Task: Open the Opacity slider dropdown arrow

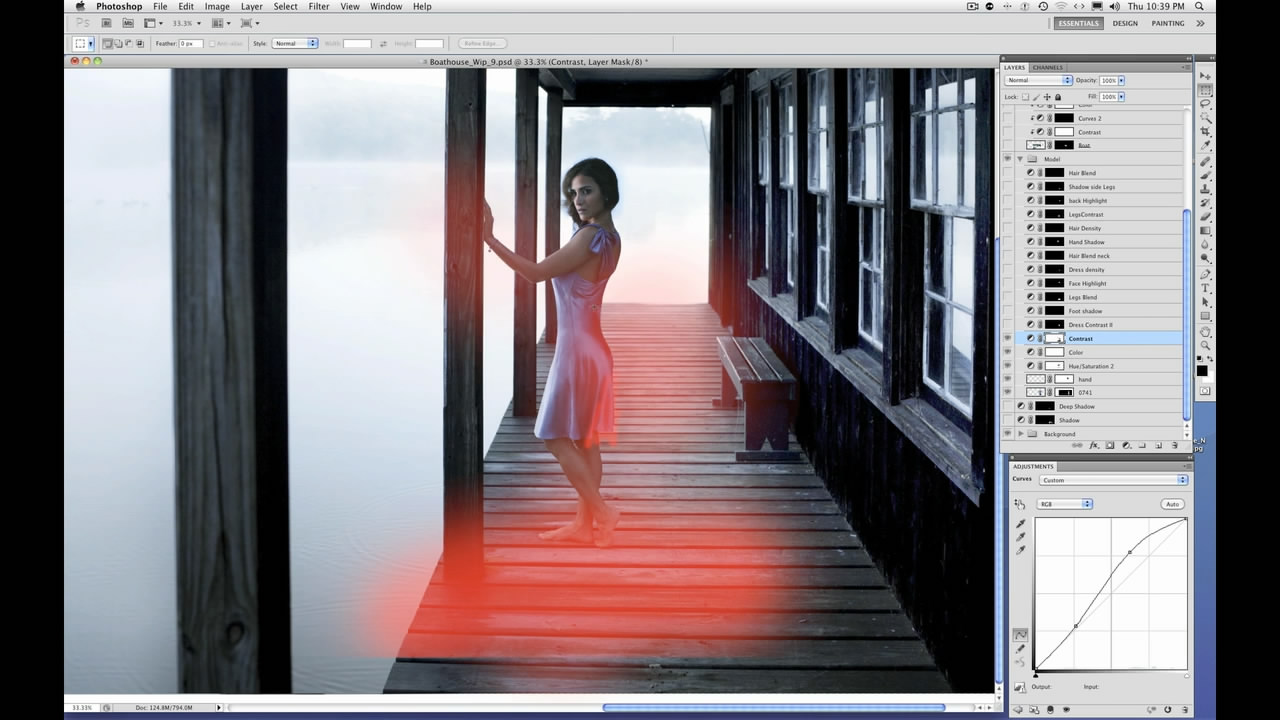Action: [1122, 80]
